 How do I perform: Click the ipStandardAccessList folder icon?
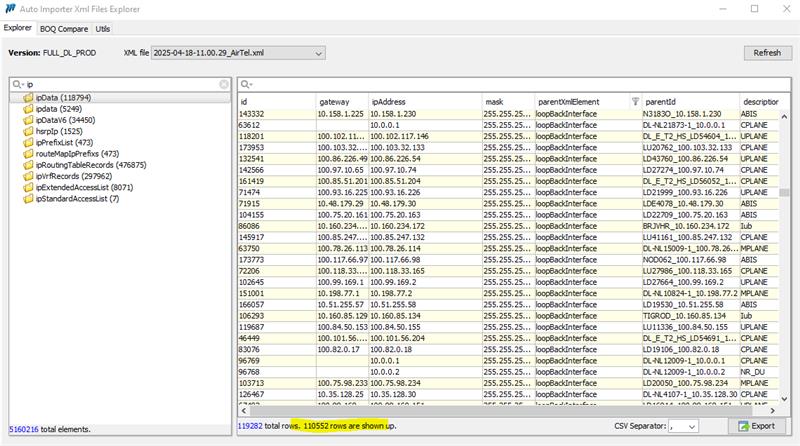(28, 198)
